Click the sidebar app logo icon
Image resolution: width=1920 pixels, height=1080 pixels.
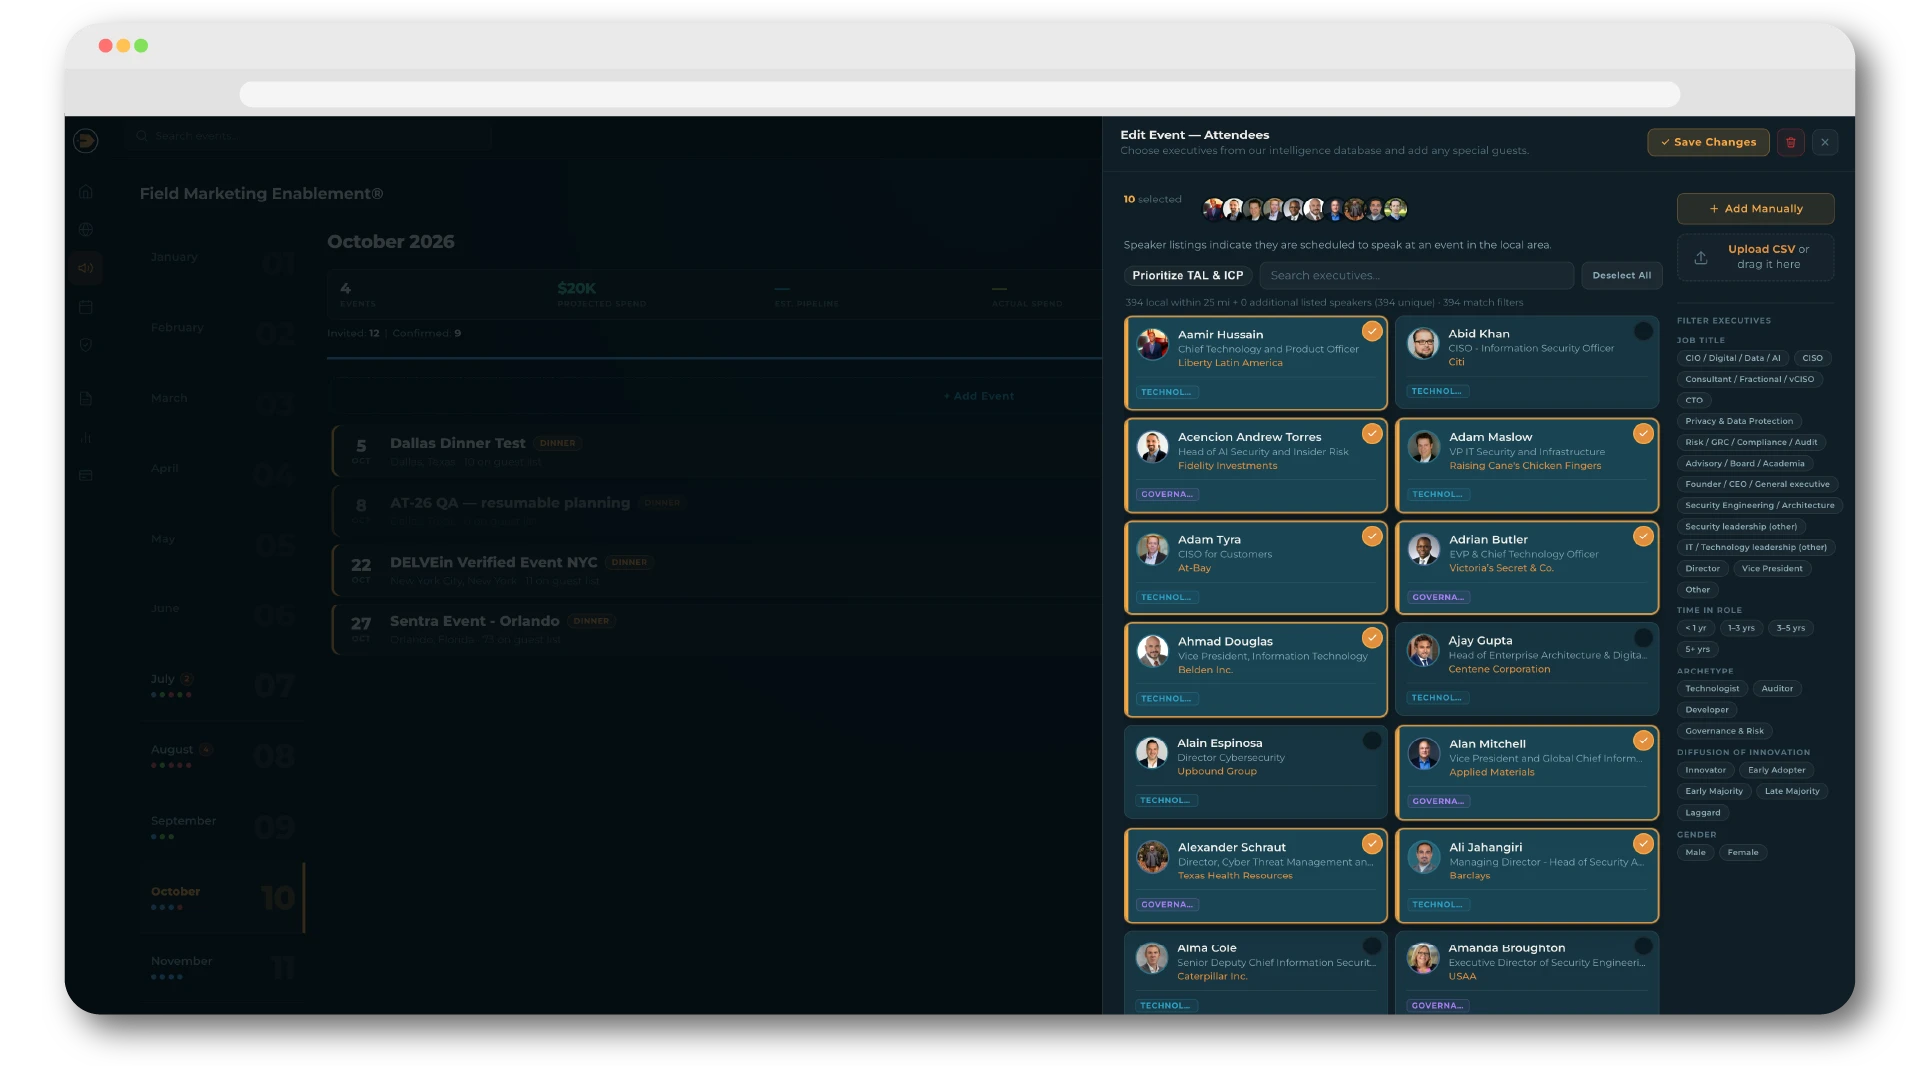[86, 141]
